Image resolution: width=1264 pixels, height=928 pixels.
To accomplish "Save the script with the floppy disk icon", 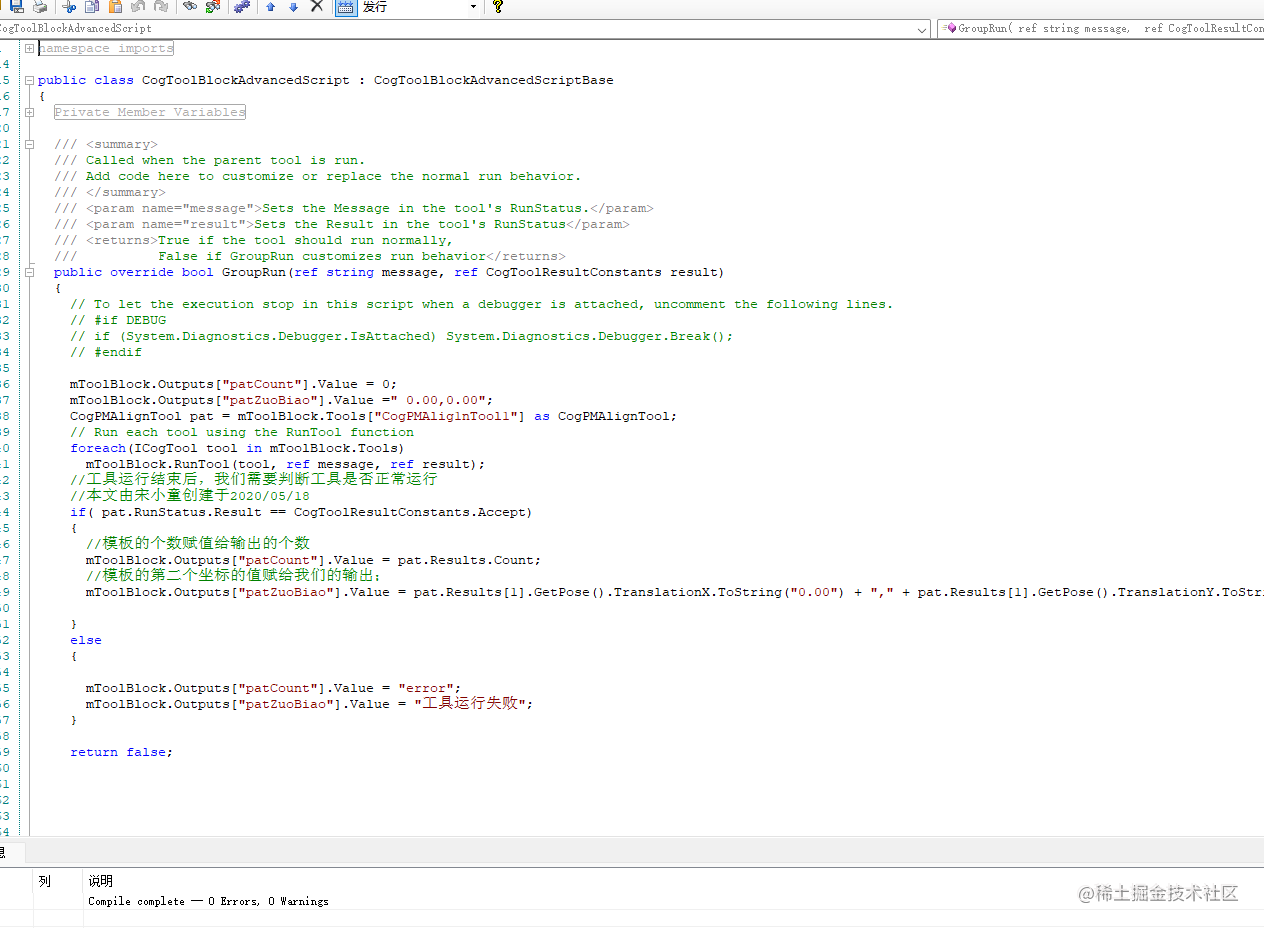I will click(16, 6).
